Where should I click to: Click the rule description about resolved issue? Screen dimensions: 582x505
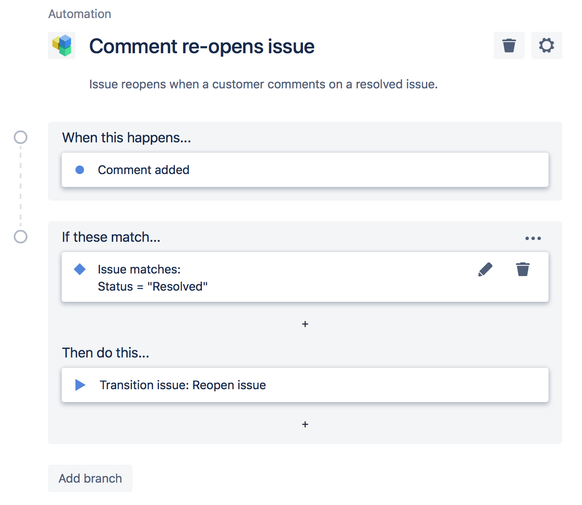click(x=263, y=84)
